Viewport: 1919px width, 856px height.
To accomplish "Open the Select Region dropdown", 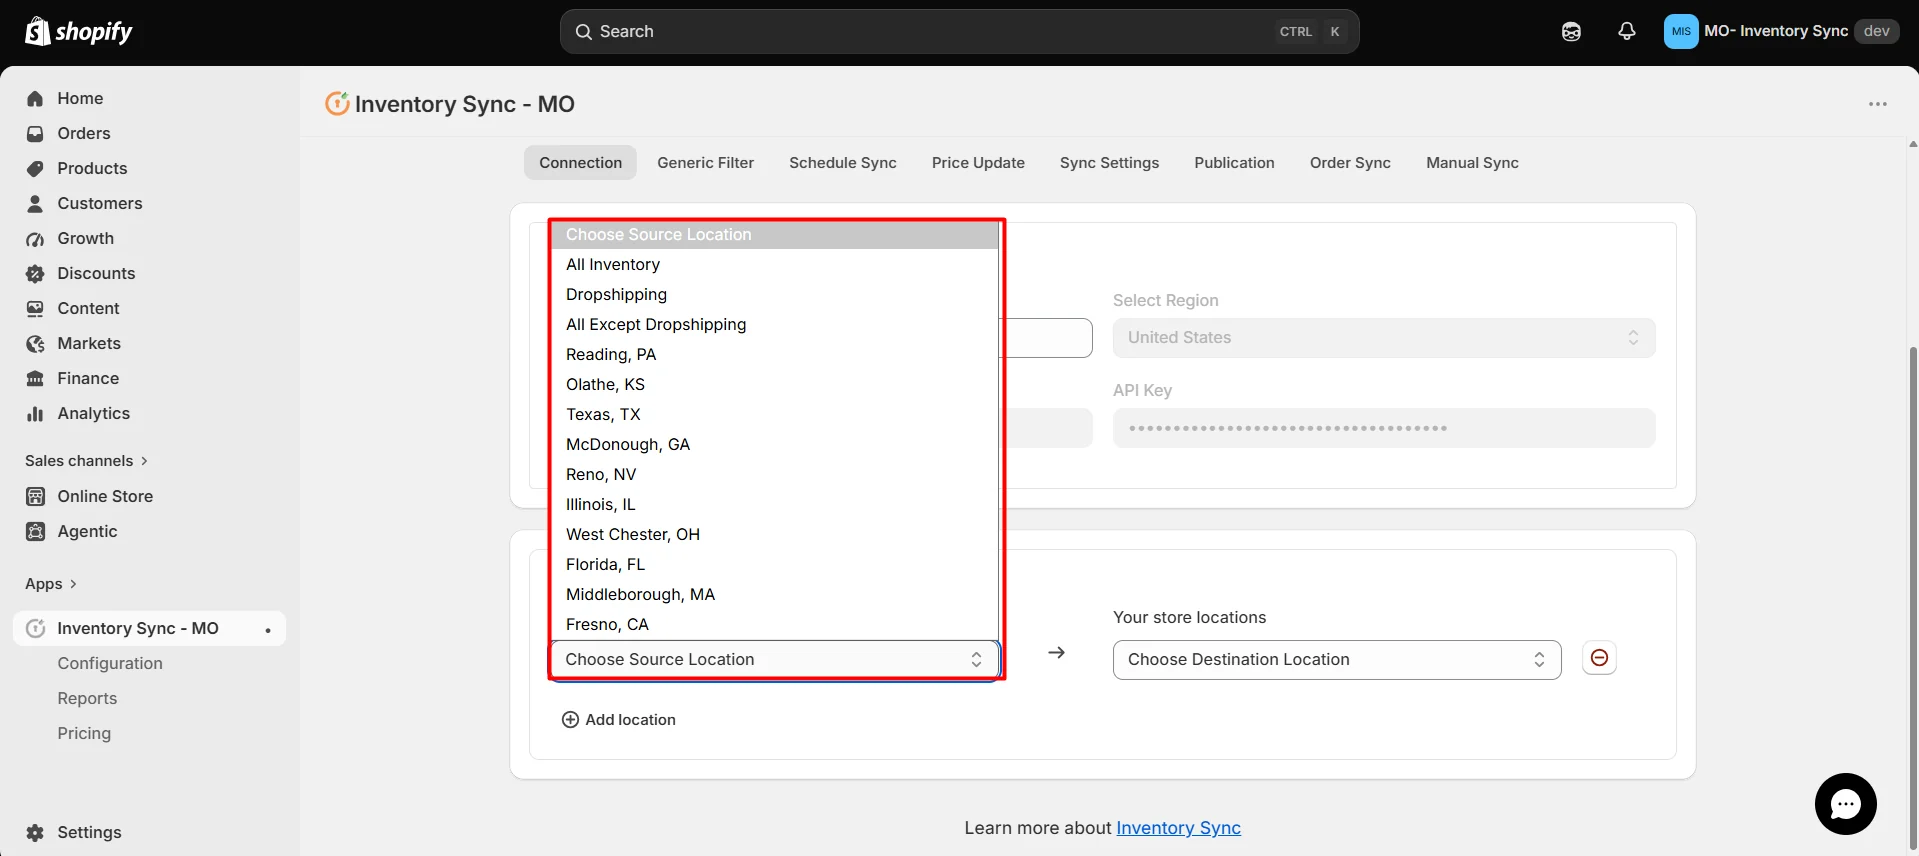I will (1384, 338).
